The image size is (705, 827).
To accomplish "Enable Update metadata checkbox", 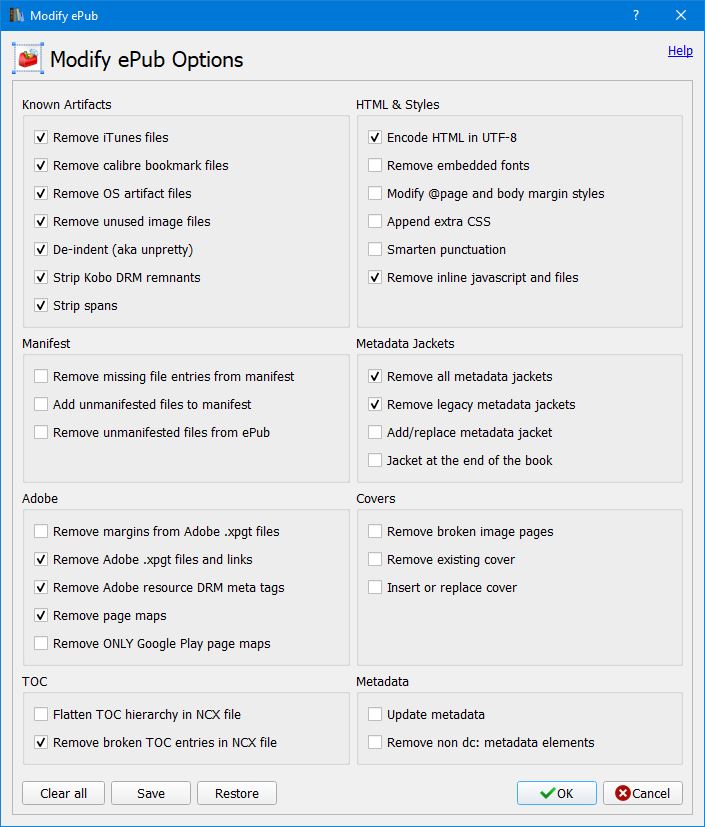I will pyautogui.click(x=375, y=715).
